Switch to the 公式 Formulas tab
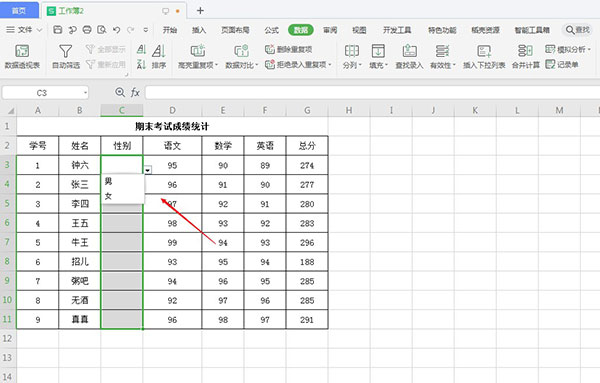Image resolution: width=600 pixels, height=383 pixels. 271,30
